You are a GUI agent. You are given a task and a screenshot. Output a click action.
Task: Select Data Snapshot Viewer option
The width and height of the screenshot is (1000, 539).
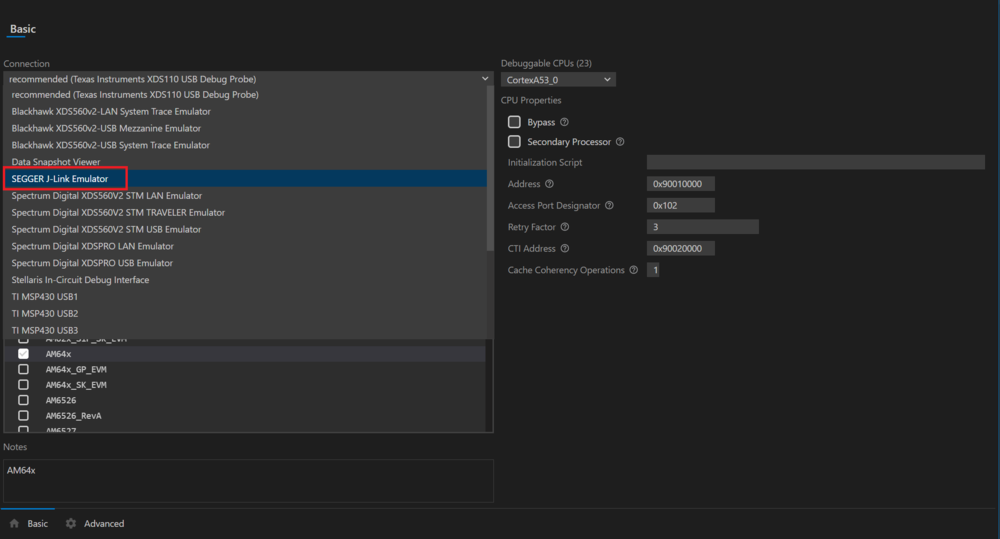(x=245, y=162)
